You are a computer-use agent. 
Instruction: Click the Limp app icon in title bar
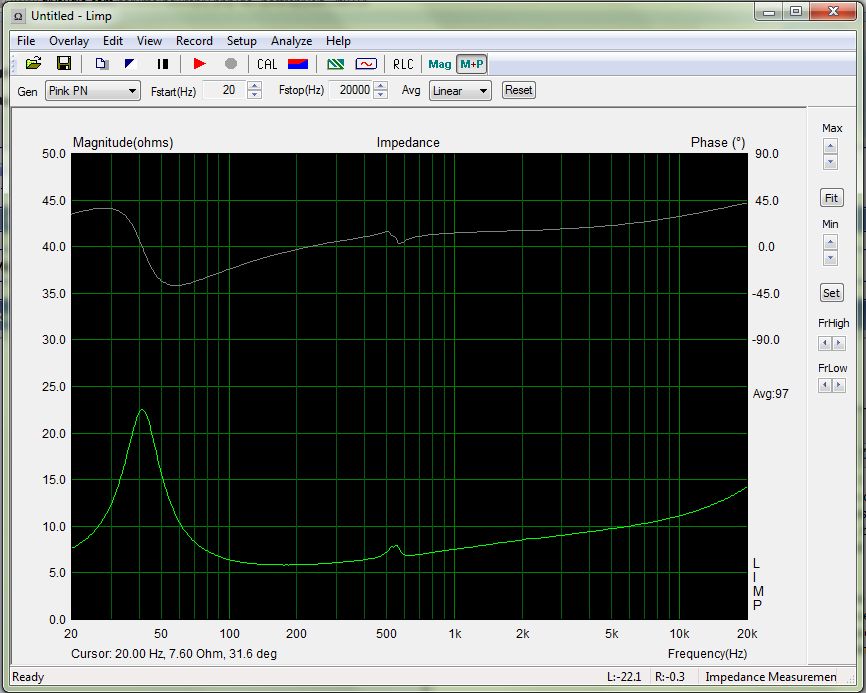pos(18,16)
